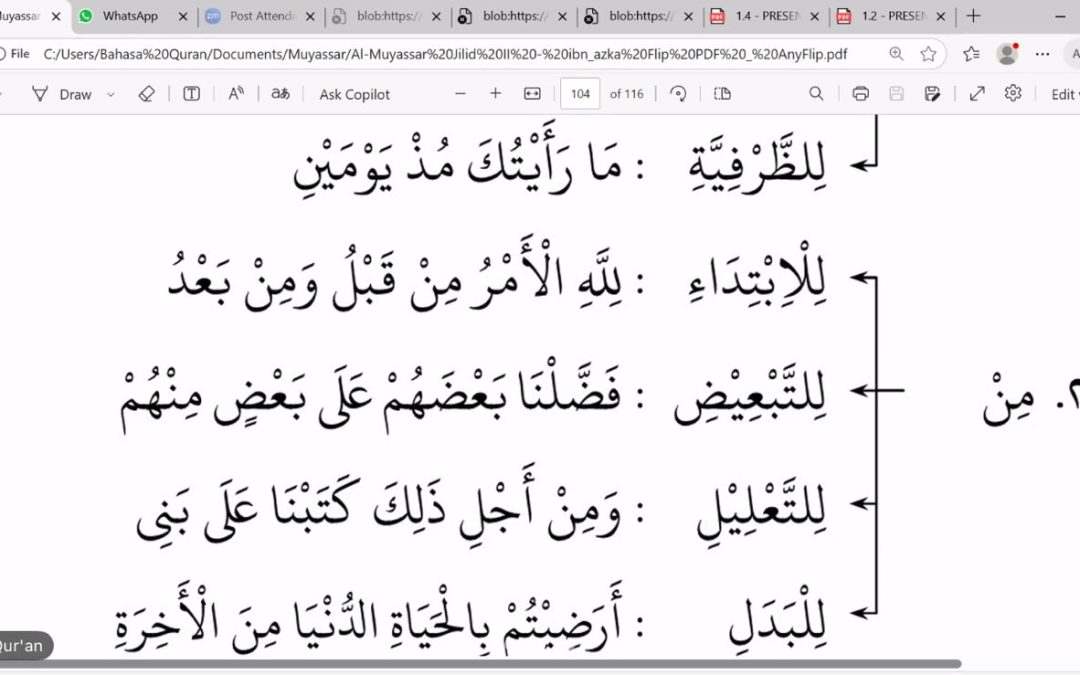Click the Edit button in PDF toolbar

(x=1064, y=94)
